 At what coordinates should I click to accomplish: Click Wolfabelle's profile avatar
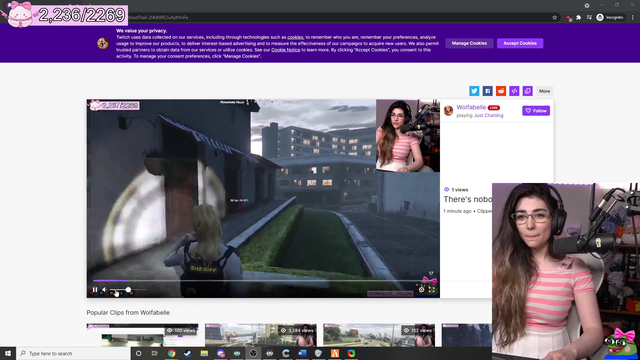coord(449,111)
